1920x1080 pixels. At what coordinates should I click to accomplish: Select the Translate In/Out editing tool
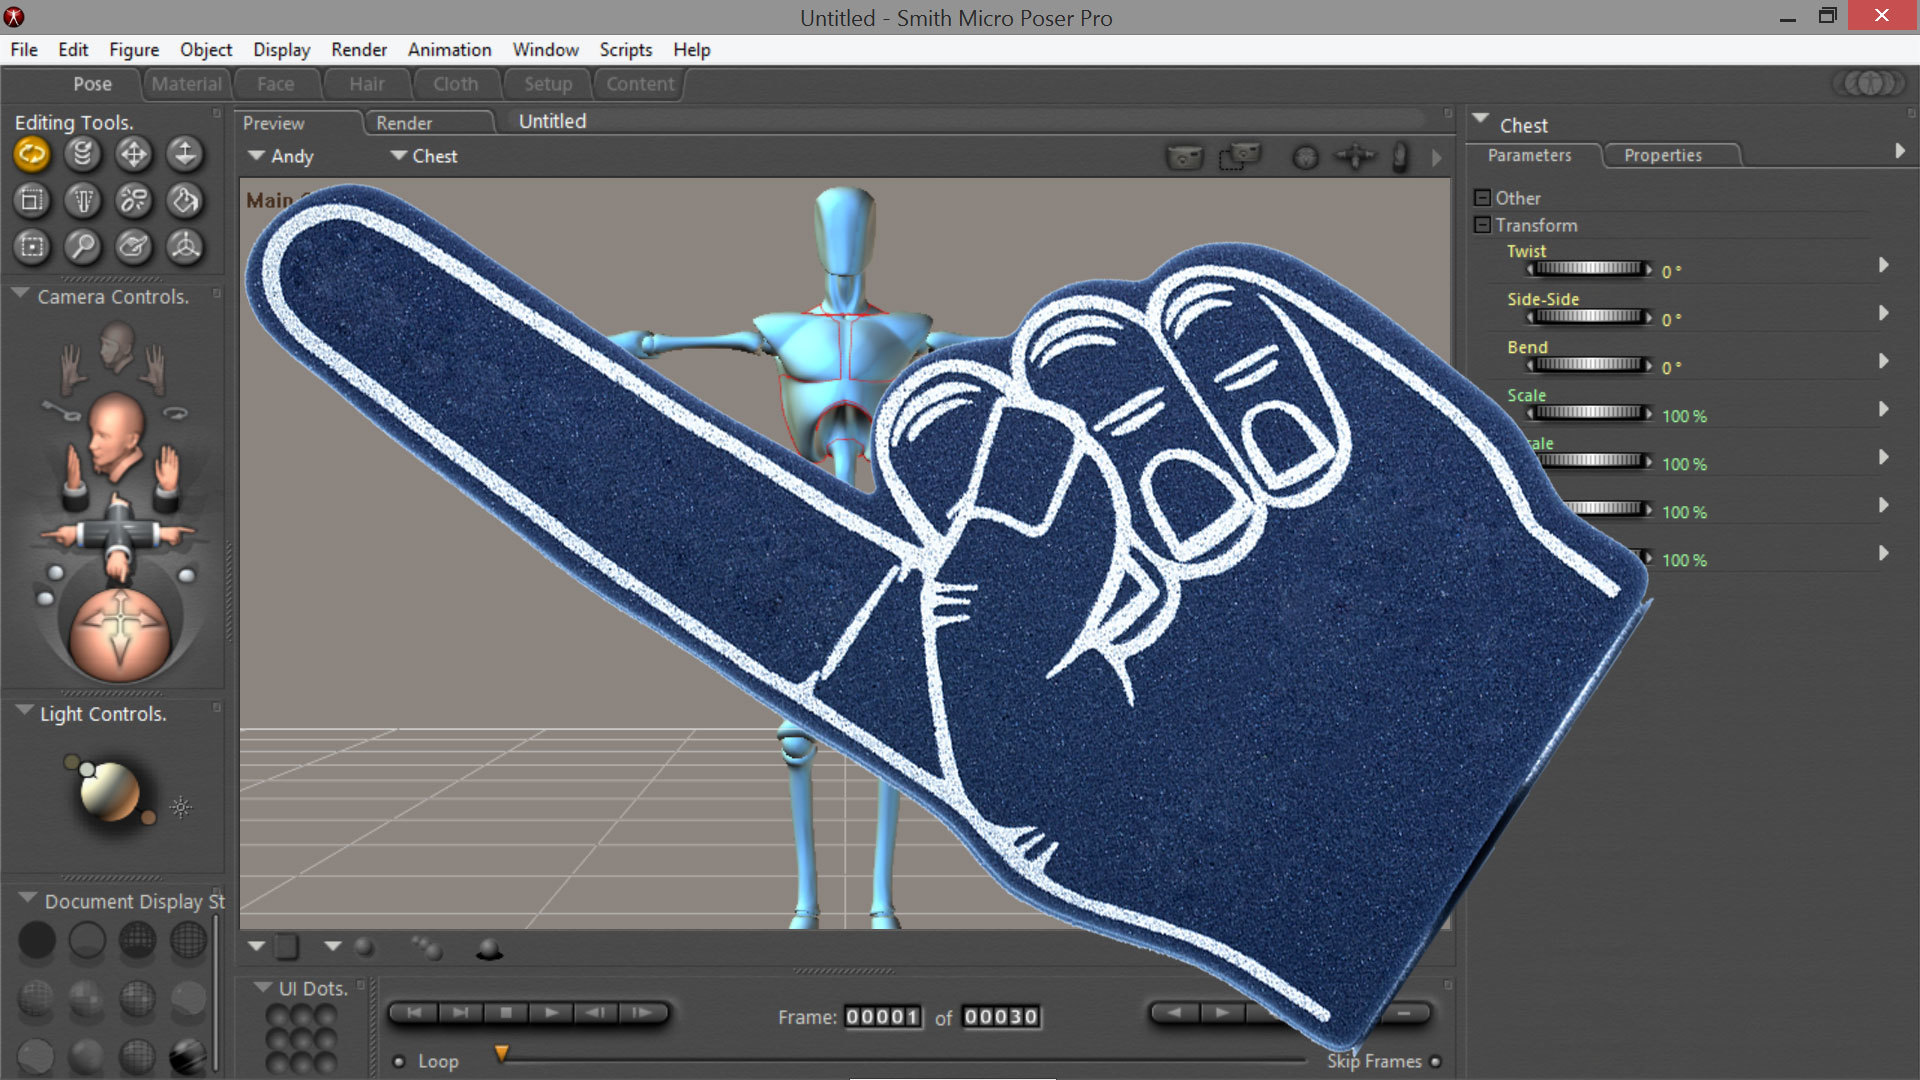tap(185, 154)
